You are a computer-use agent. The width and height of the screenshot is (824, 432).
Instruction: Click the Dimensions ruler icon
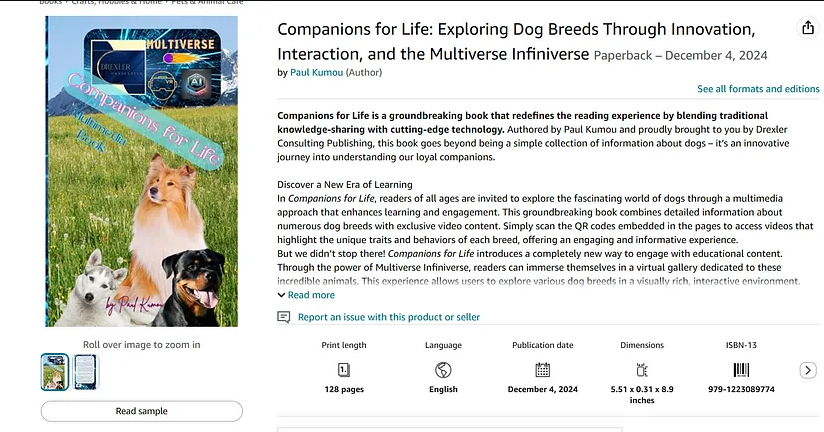coord(642,370)
